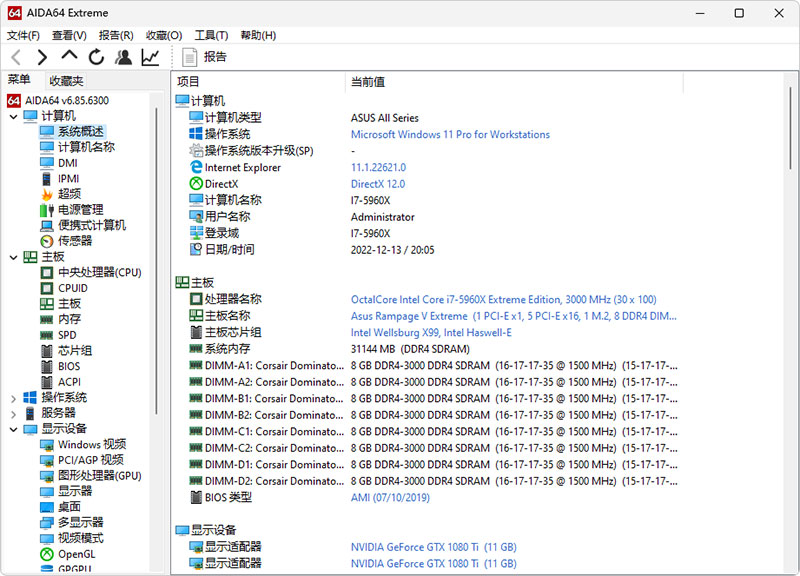The image size is (800, 576).
Task: Click the 多显示器 icon
Action: tap(46, 523)
